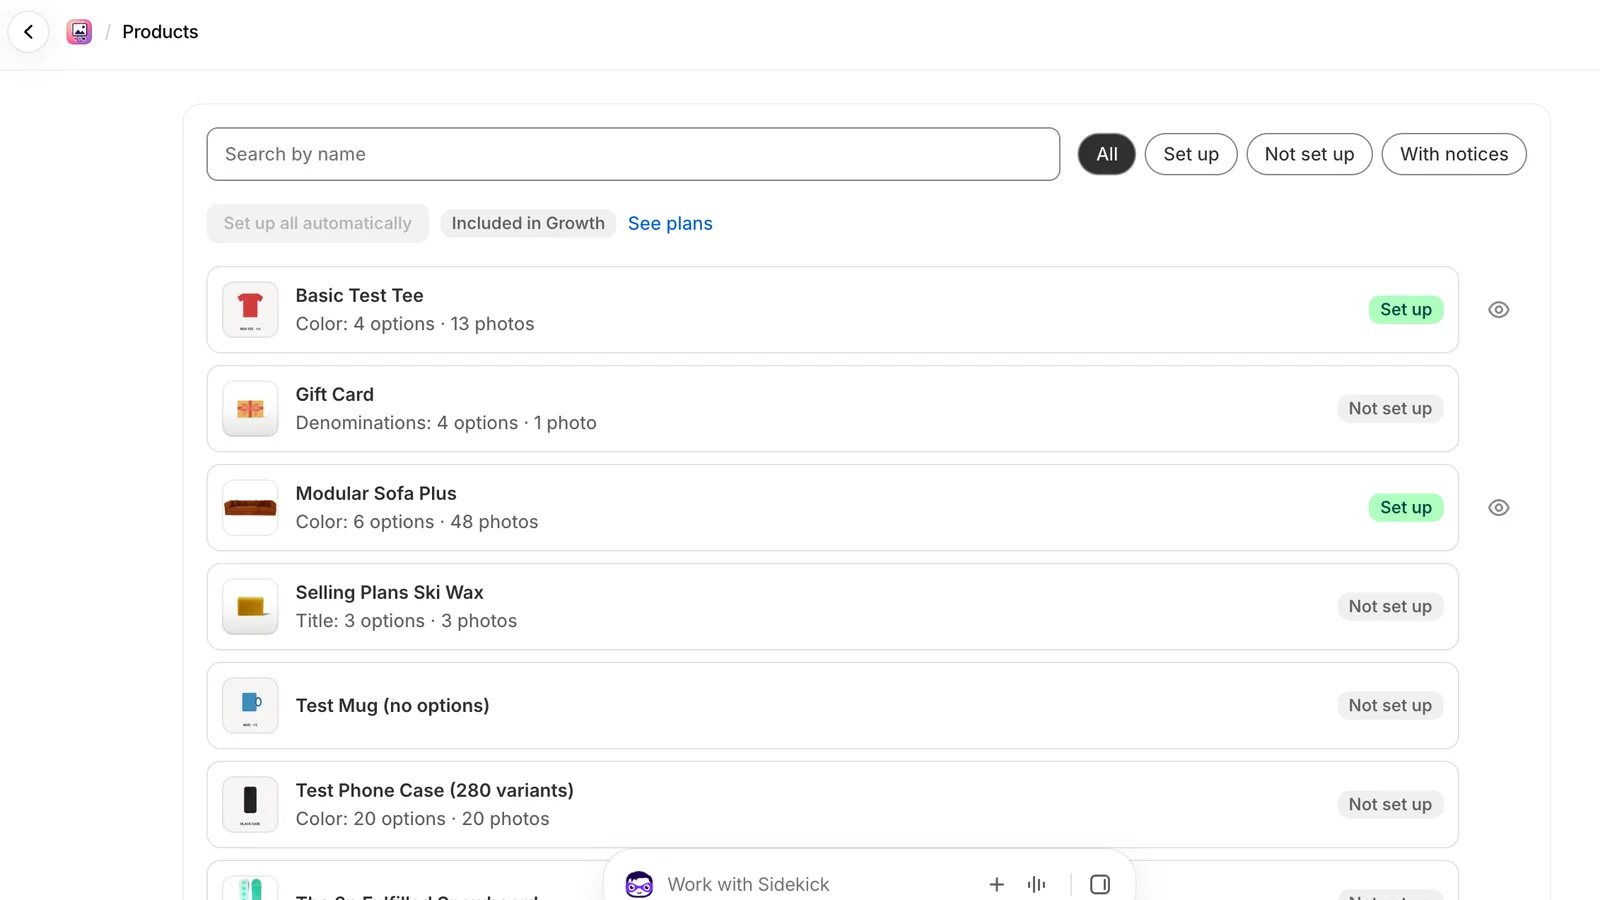
Task: Open Test Mug (no options) name
Action: 393,705
